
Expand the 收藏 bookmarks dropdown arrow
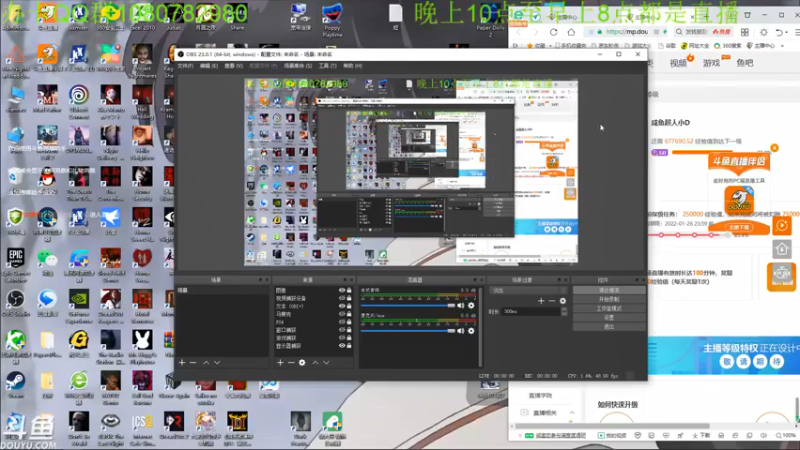(551, 46)
